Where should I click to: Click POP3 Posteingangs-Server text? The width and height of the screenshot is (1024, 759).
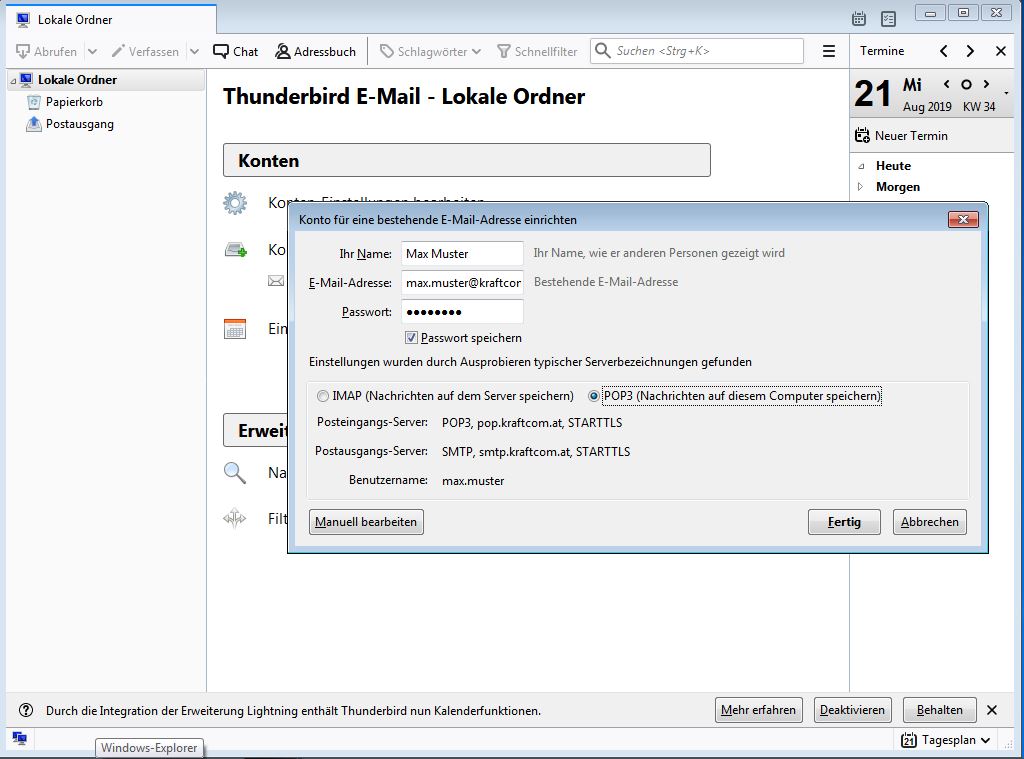click(532, 423)
